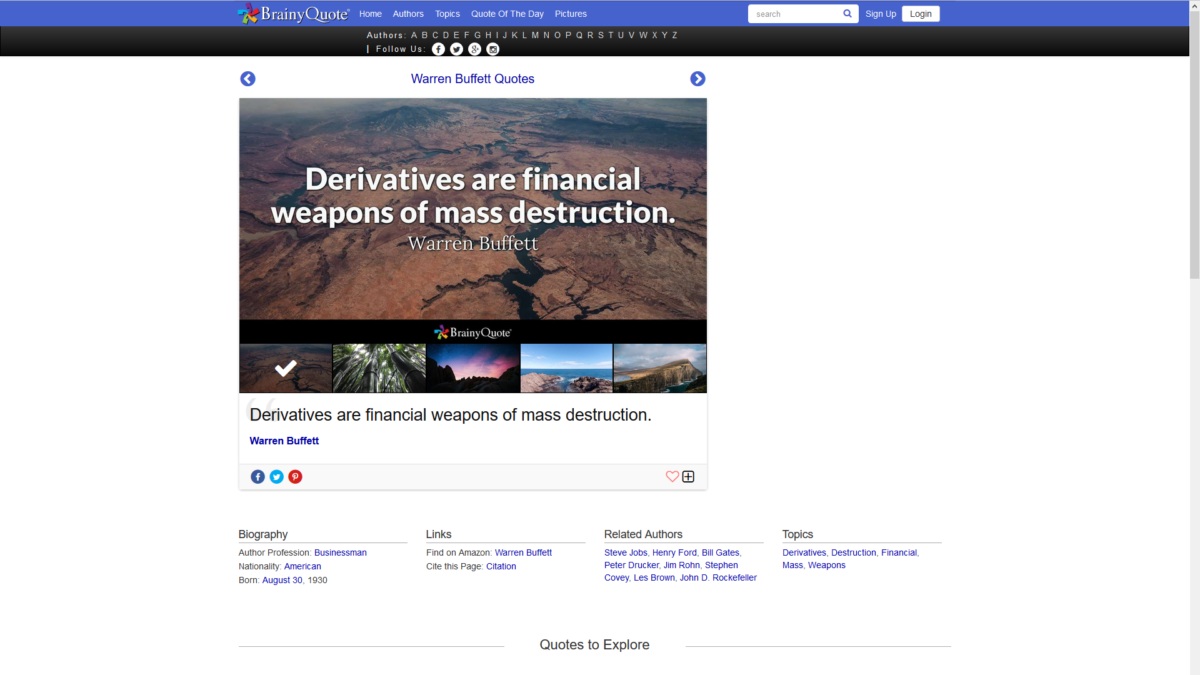The image size is (1200, 675).
Task: Choose the checked canyon background thumbnail
Action: (x=285, y=368)
